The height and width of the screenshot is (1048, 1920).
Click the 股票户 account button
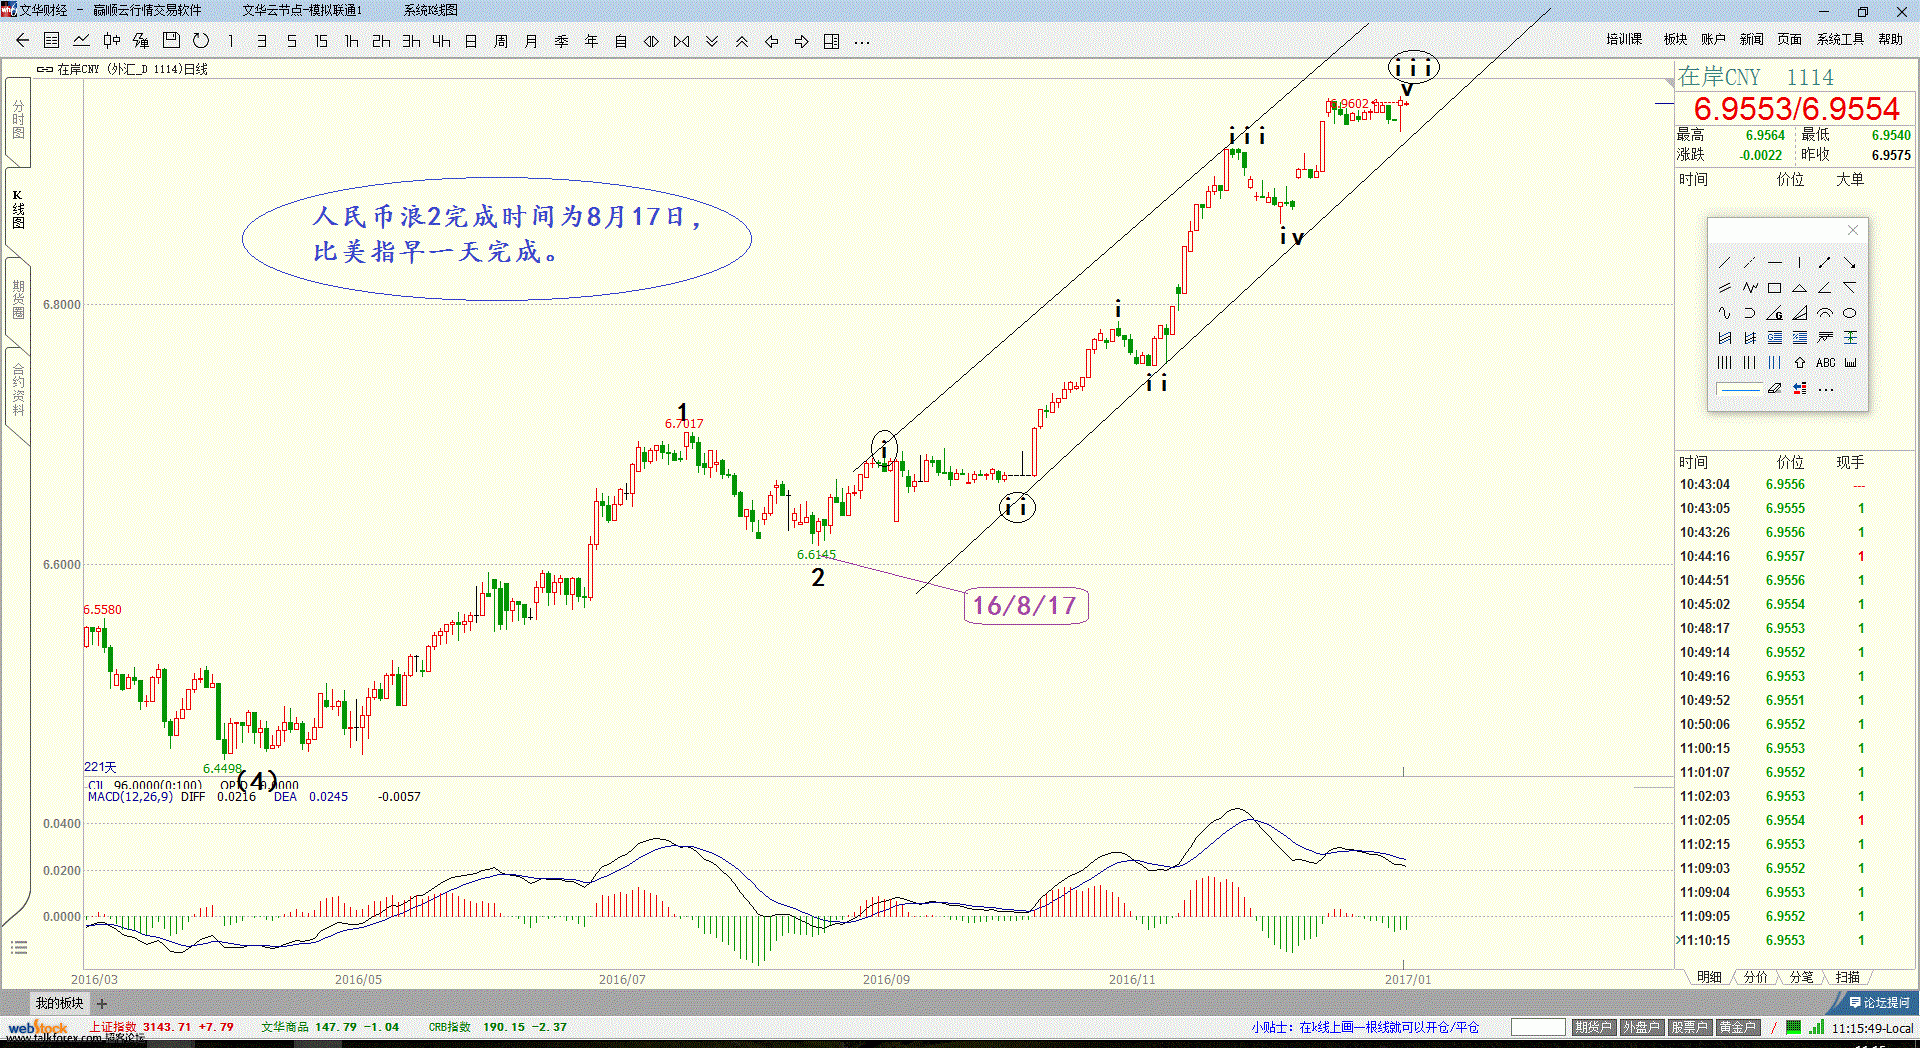coord(1689,1027)
